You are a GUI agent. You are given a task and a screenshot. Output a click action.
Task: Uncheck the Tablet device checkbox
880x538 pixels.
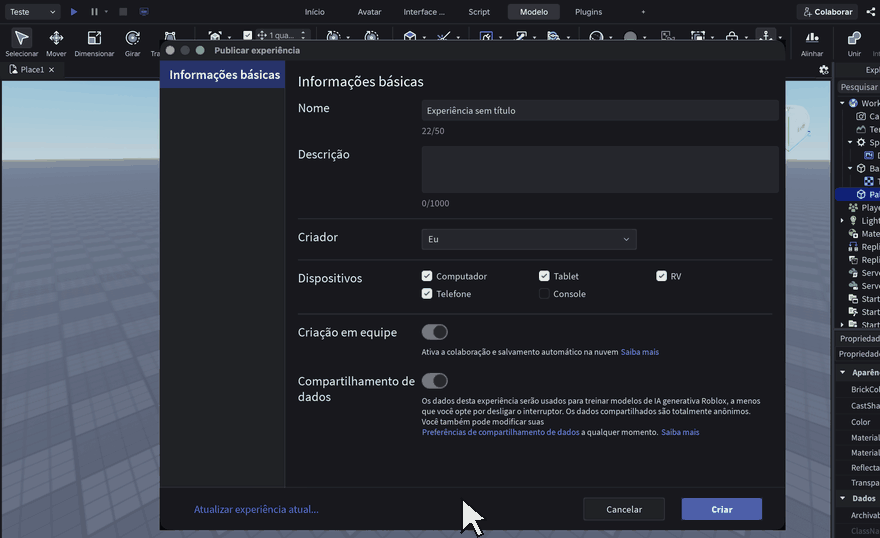(x=544, y=276)
